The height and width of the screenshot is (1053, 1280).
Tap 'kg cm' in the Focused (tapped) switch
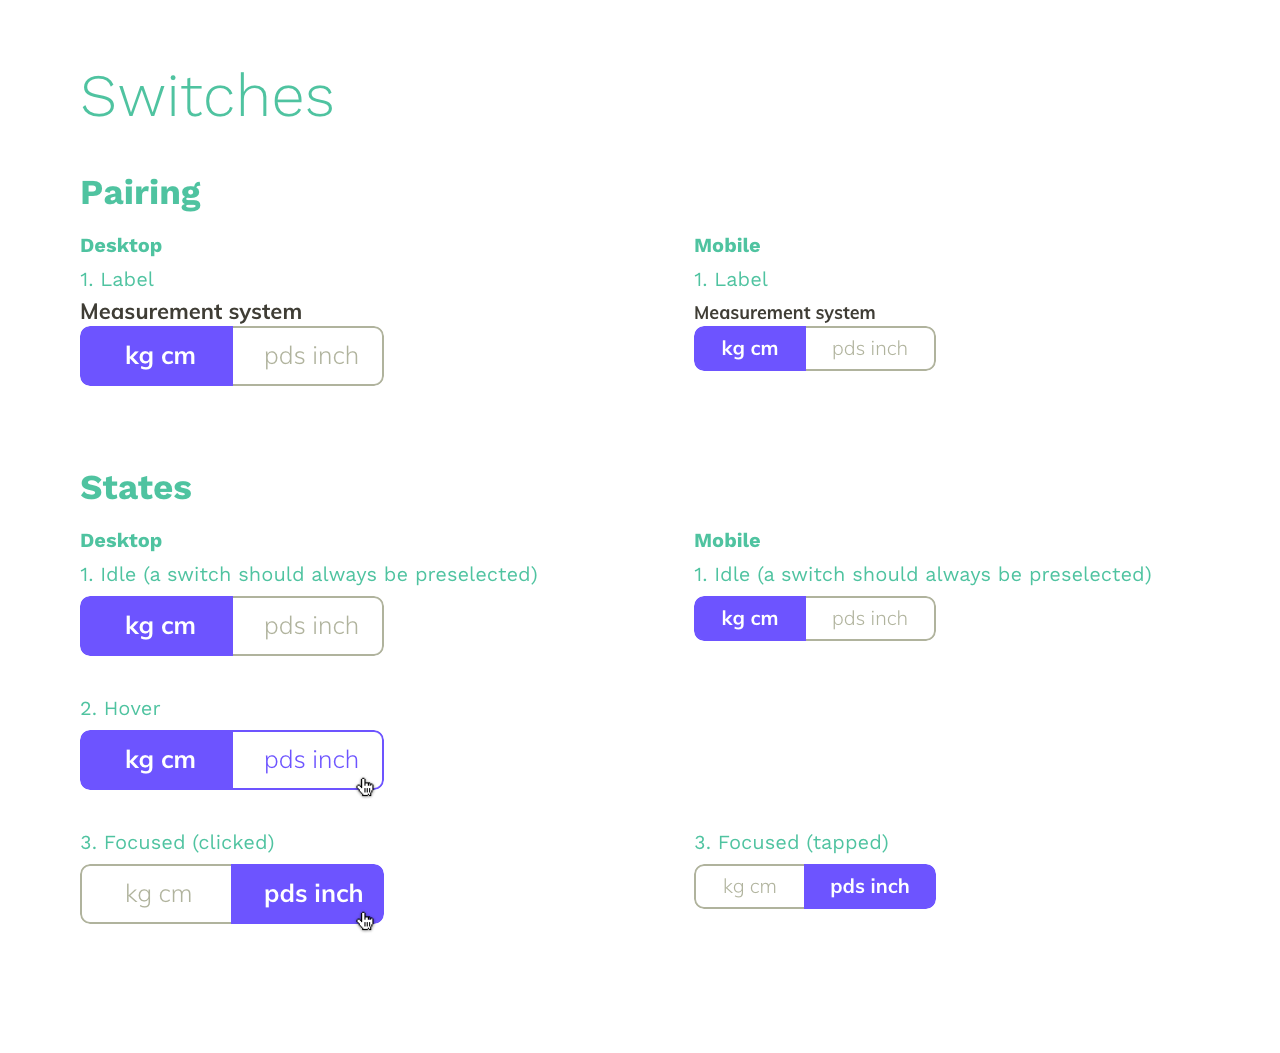pos(749,887)
